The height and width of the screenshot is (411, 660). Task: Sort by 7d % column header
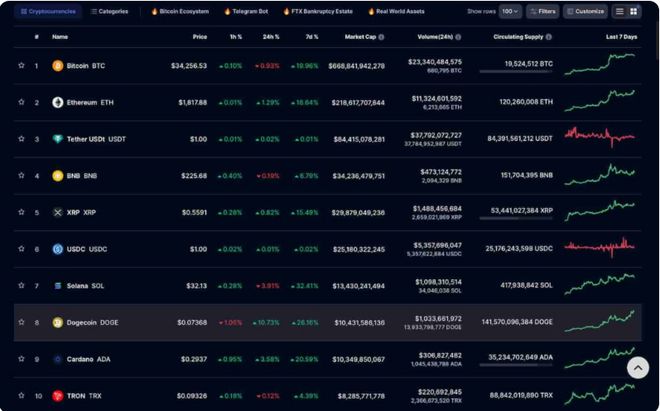(x=311, y=37)
